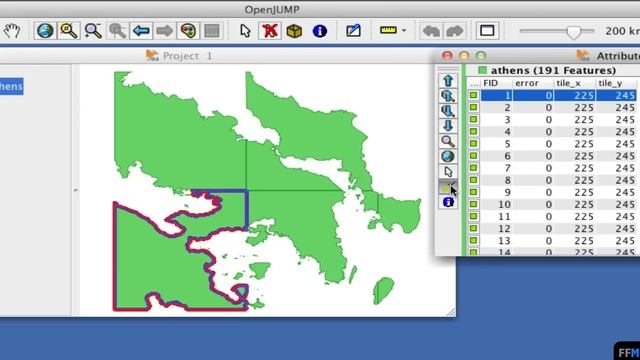Screen dimensions: 640x360
Task: Choose the Fence box tool
Action: pyautogui.click(x=294, y=31)
